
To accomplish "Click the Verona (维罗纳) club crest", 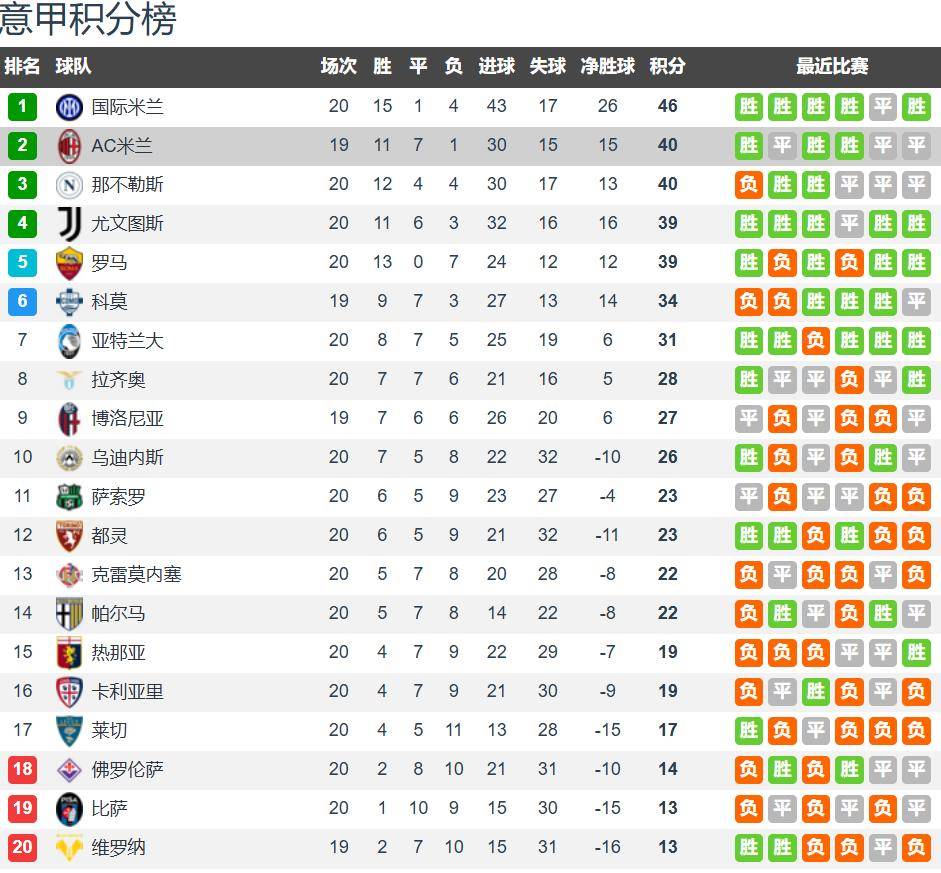I will 69,848.
